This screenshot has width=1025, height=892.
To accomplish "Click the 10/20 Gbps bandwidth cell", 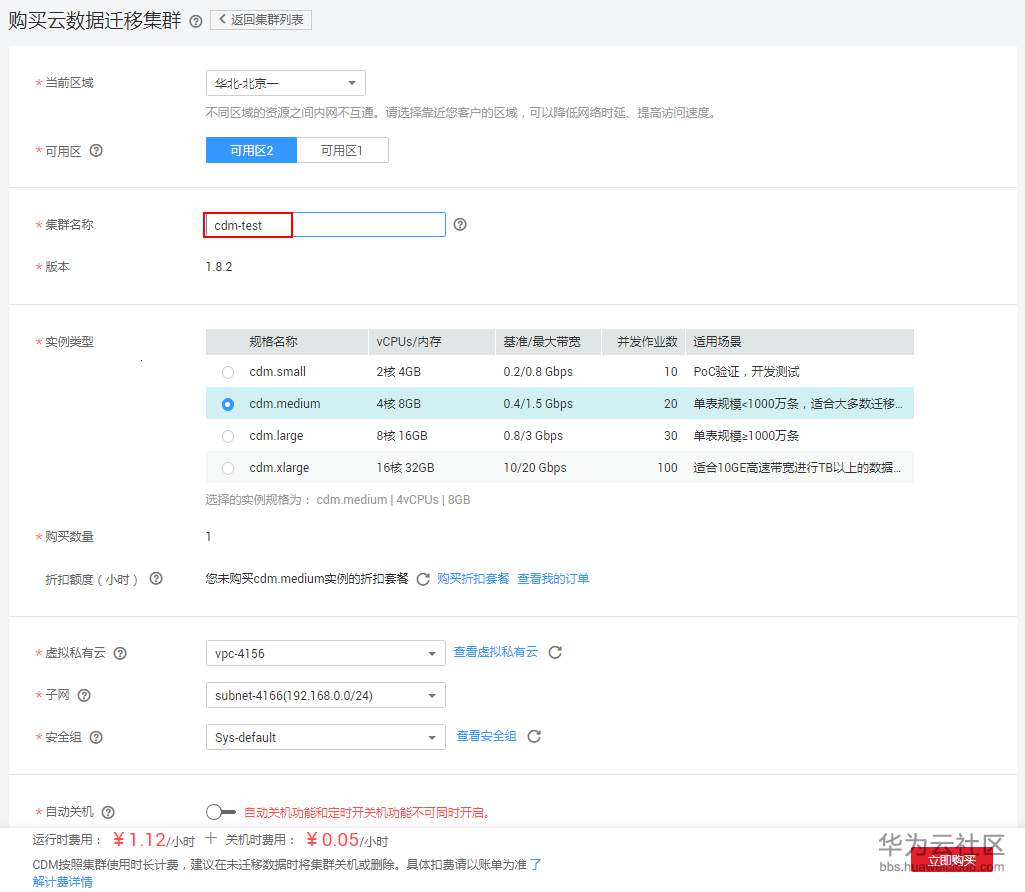I will tap(535, 468).
